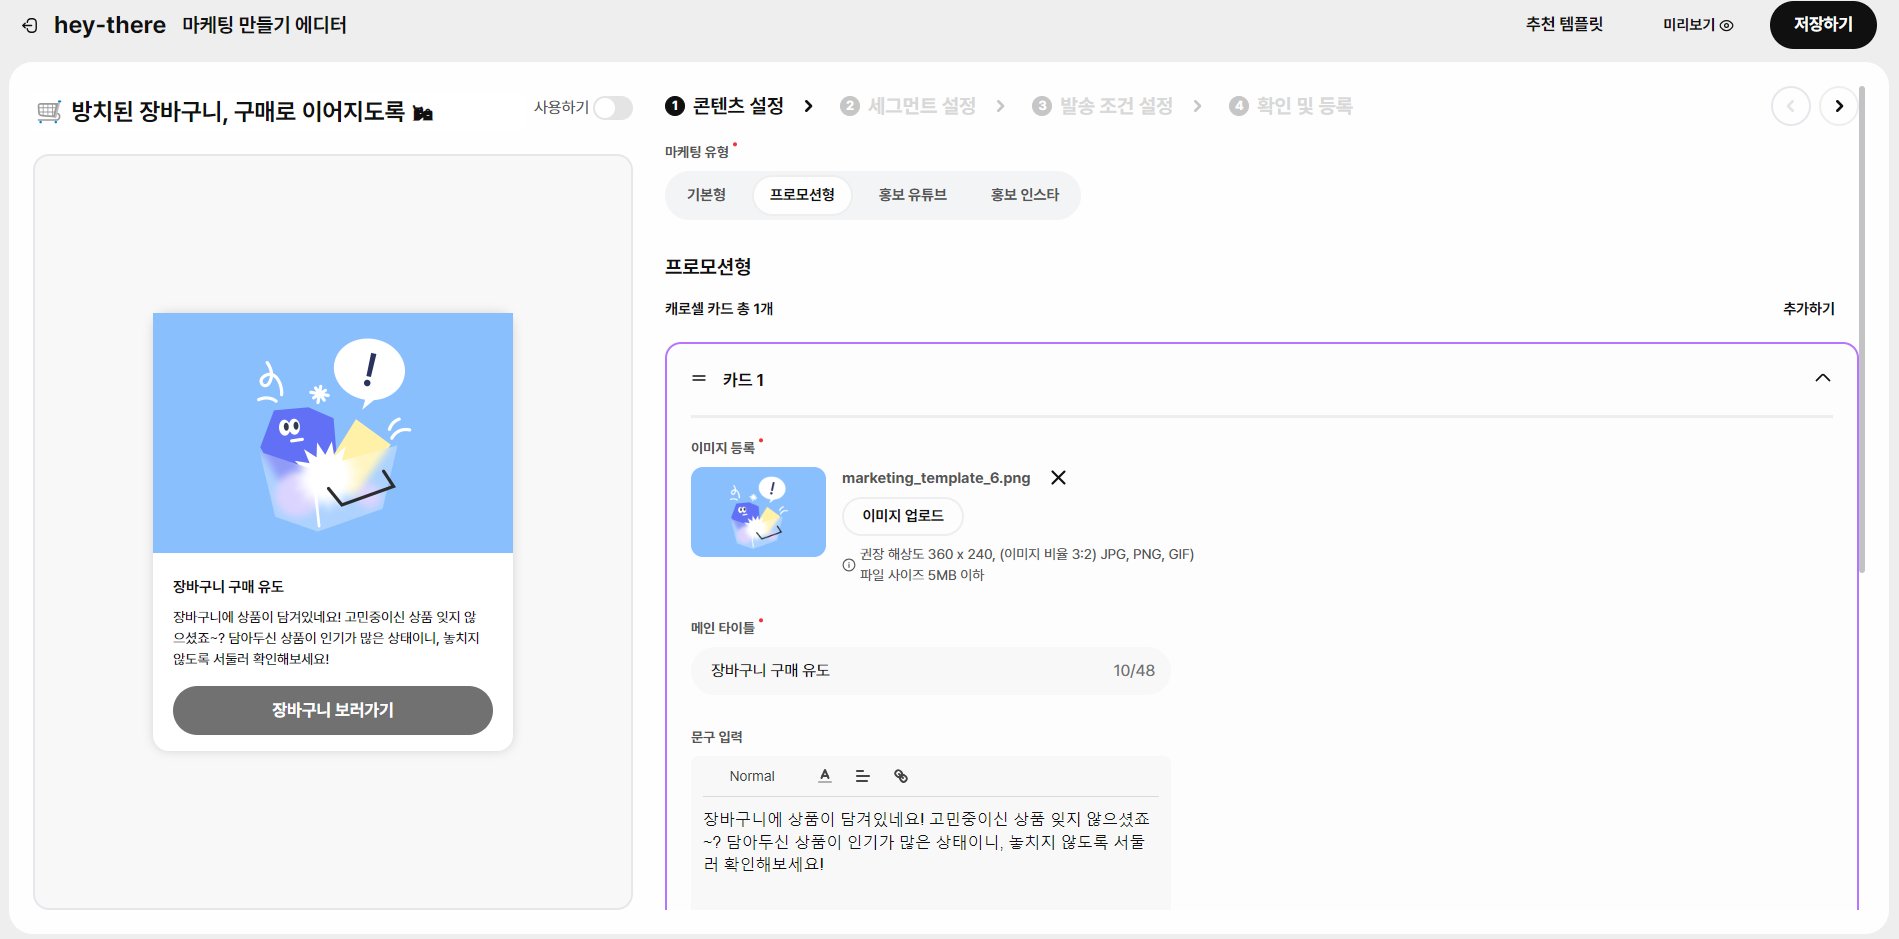Click the 메인 타이틀 input field
The height and width of the screenshot is (939, 1899).
pos(930,671)
